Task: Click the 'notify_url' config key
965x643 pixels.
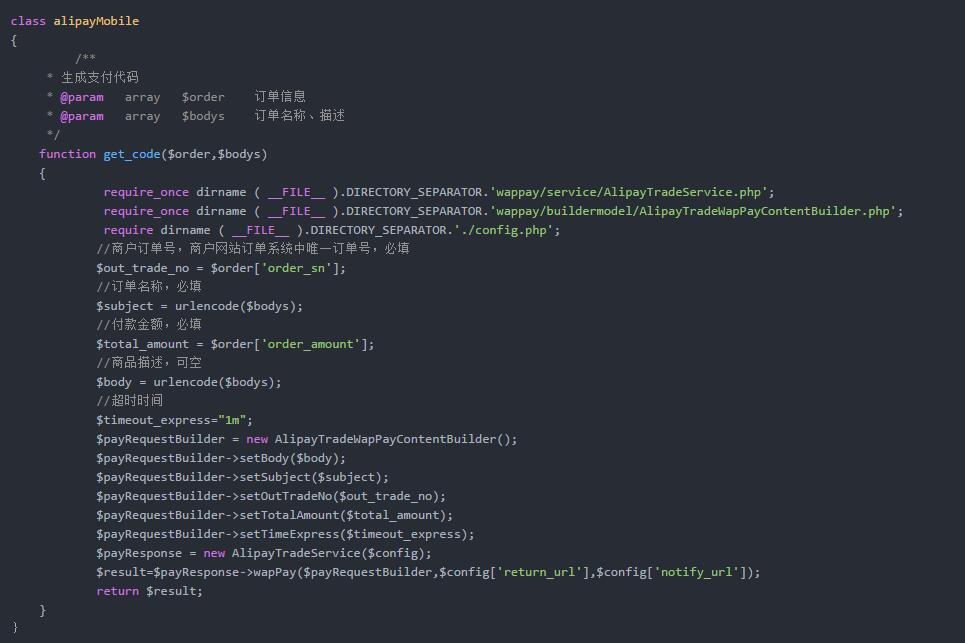Action: (x=697, y=572)
